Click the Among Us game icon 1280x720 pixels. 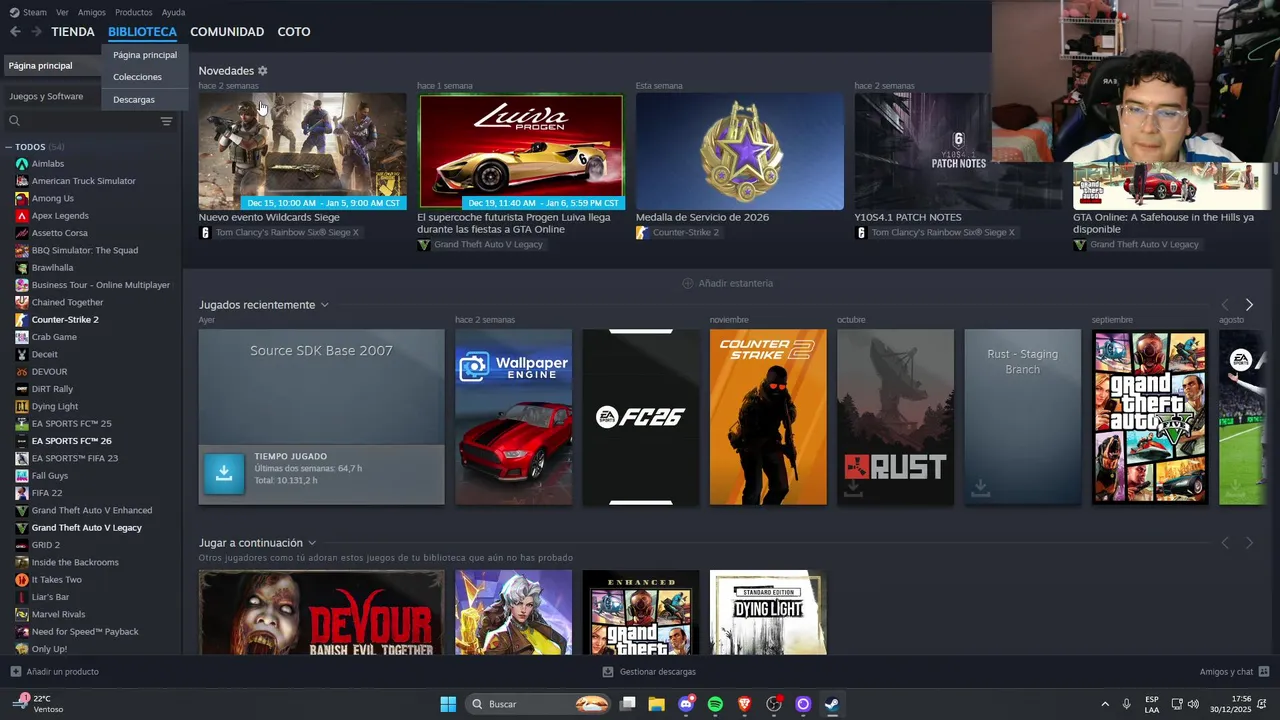(22, 198)
